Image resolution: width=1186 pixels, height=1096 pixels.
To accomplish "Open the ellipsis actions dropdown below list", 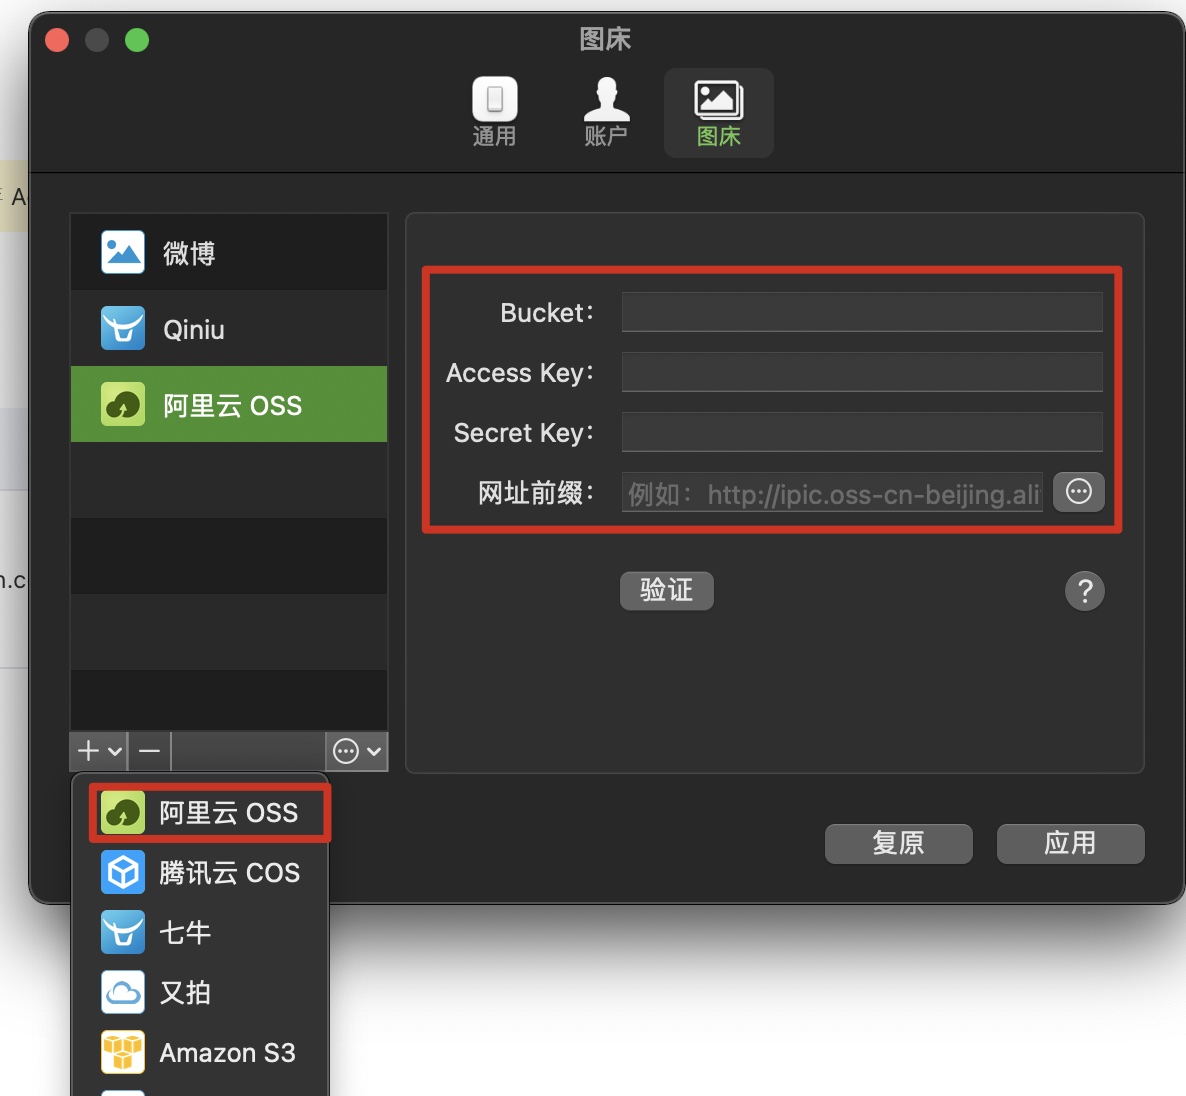I will pos(357,751).
